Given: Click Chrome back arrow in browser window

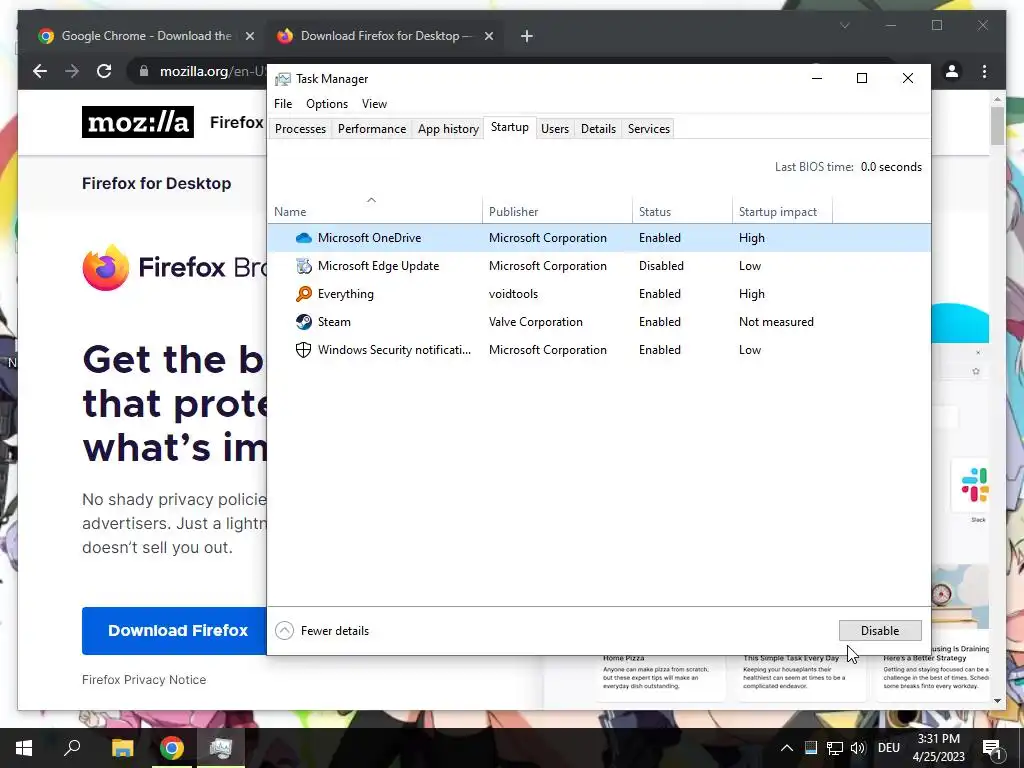Looking at the screenshot, I should pyautogui.click(x=40, y=71).
